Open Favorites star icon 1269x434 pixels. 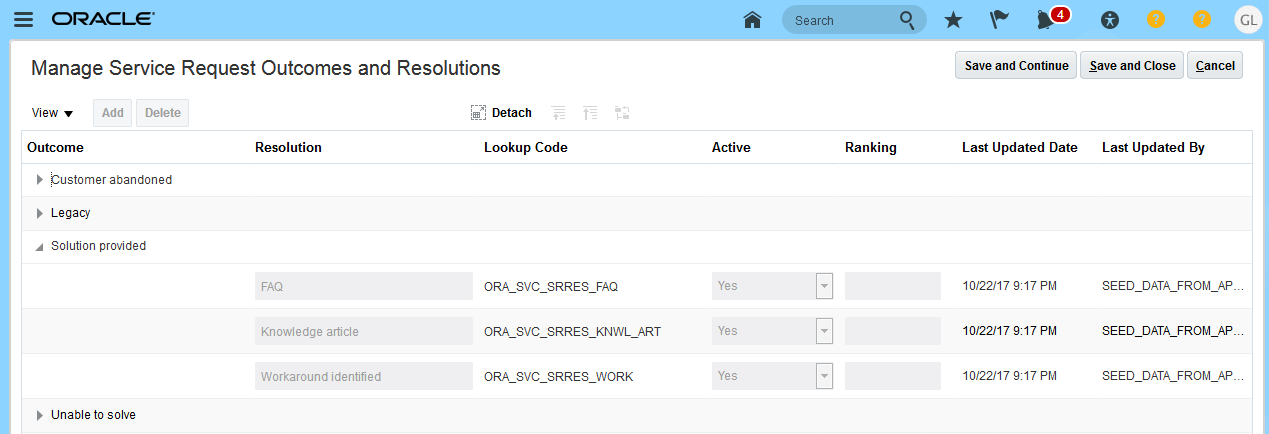(x=953, y=20)
